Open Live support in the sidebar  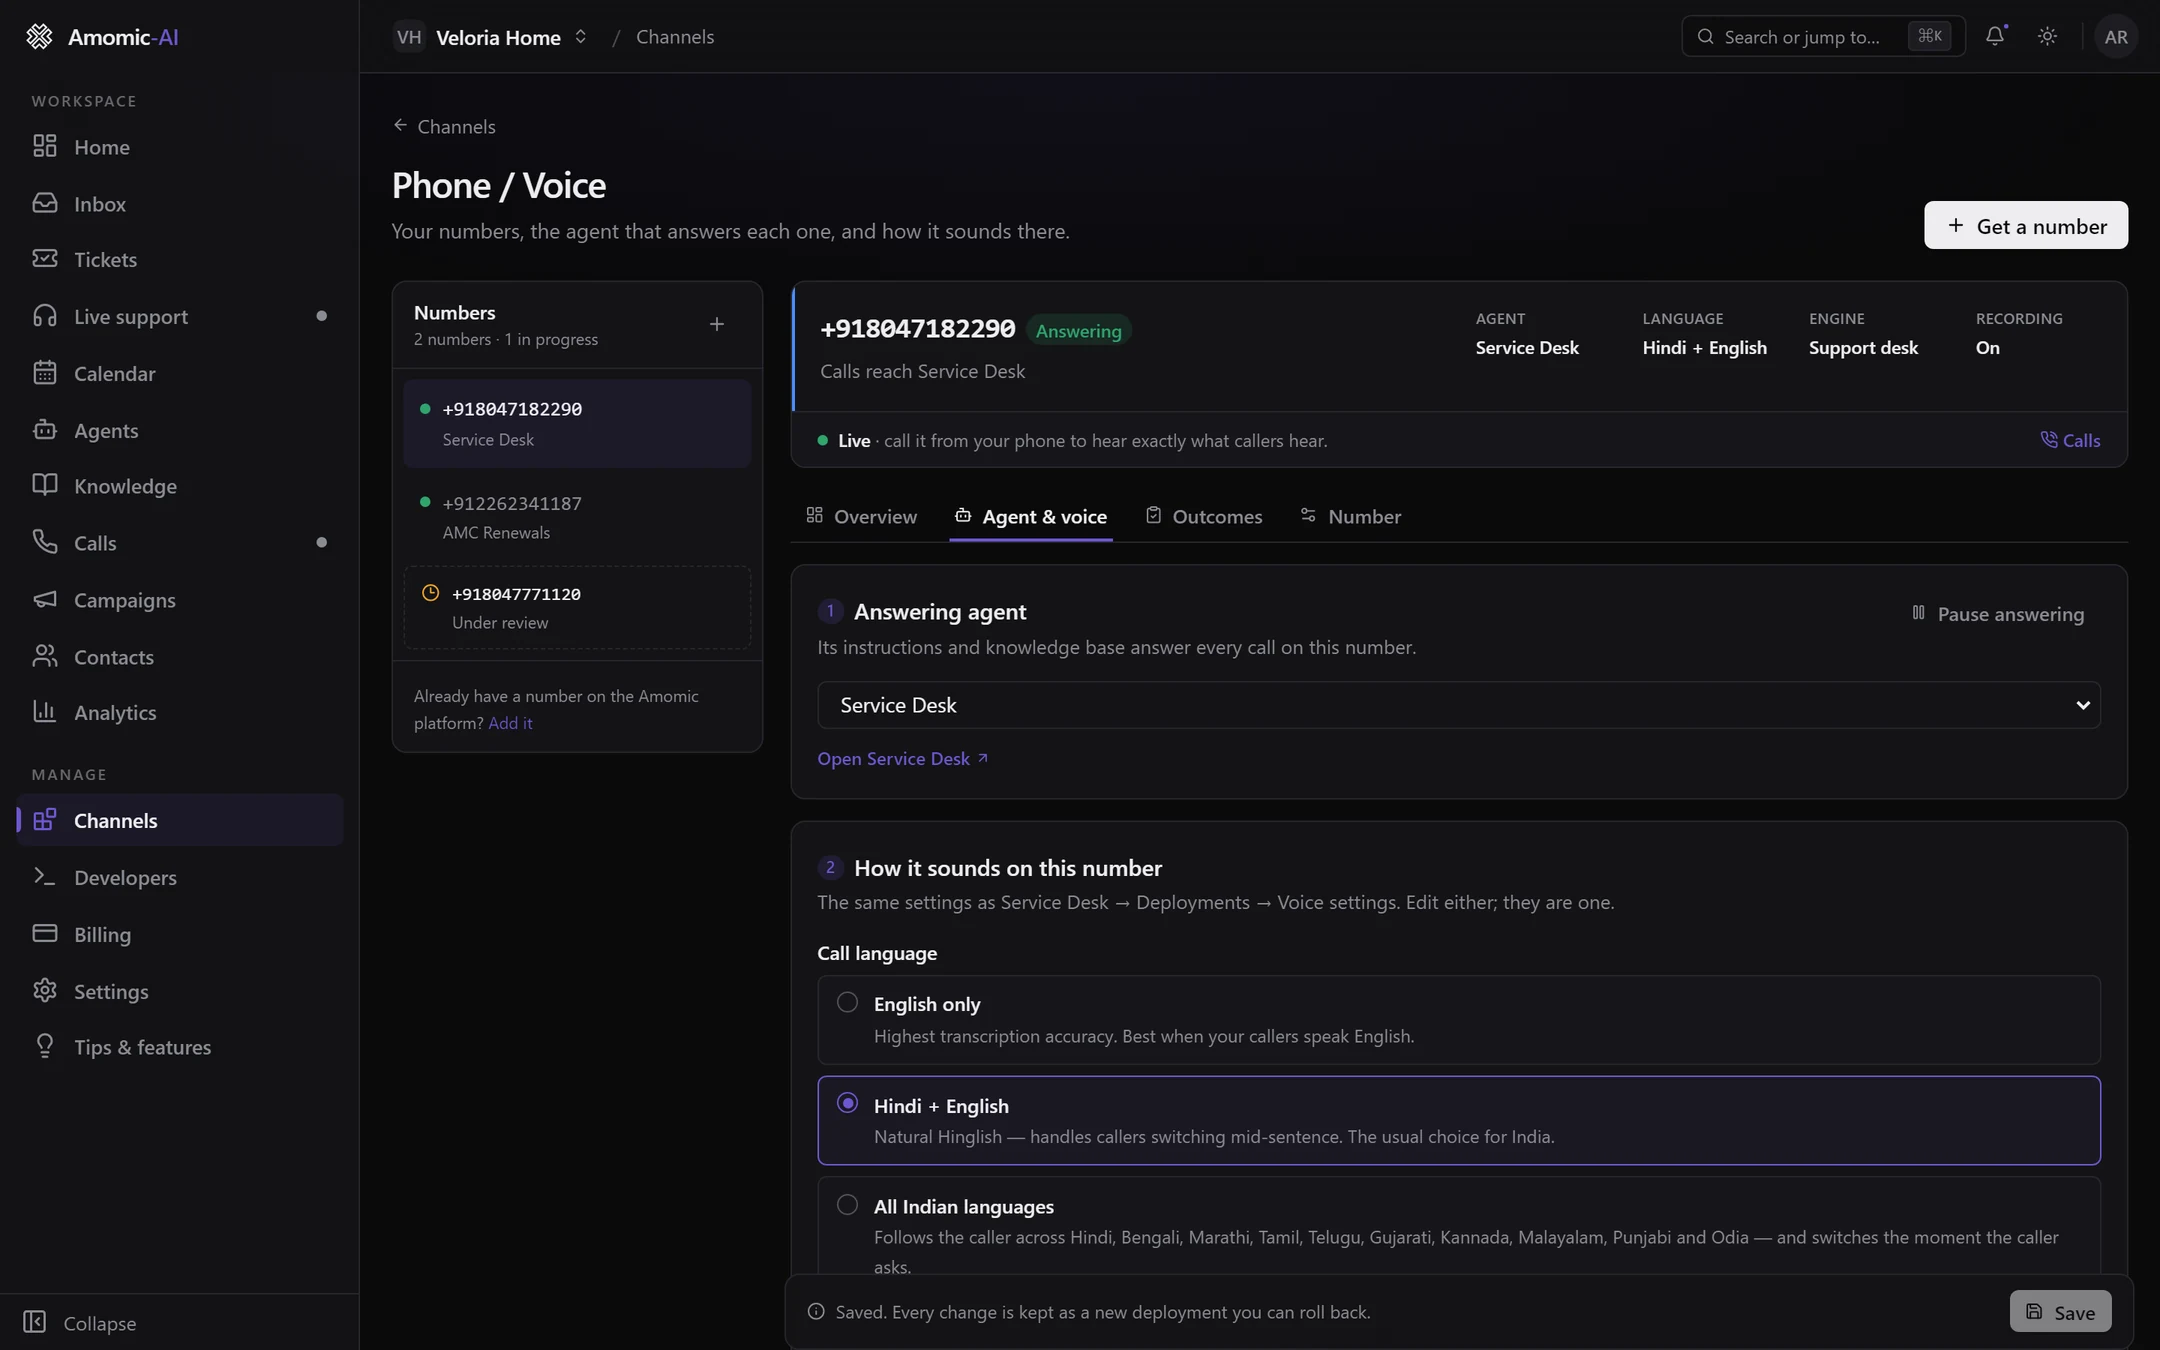(x=180, y=317)
